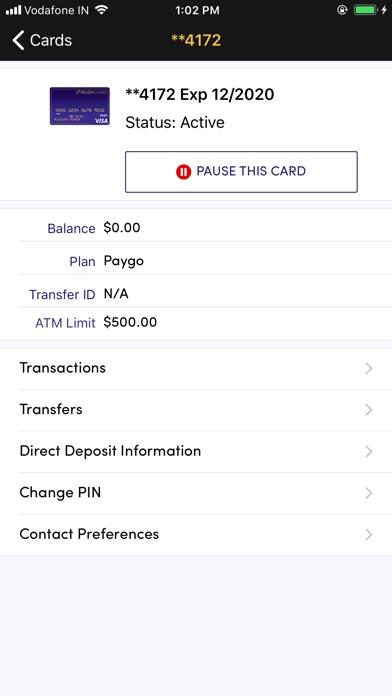Expand Transfers using its chevron
The width and height of the screenshot is (392, 696).
(x=368, y=410)
